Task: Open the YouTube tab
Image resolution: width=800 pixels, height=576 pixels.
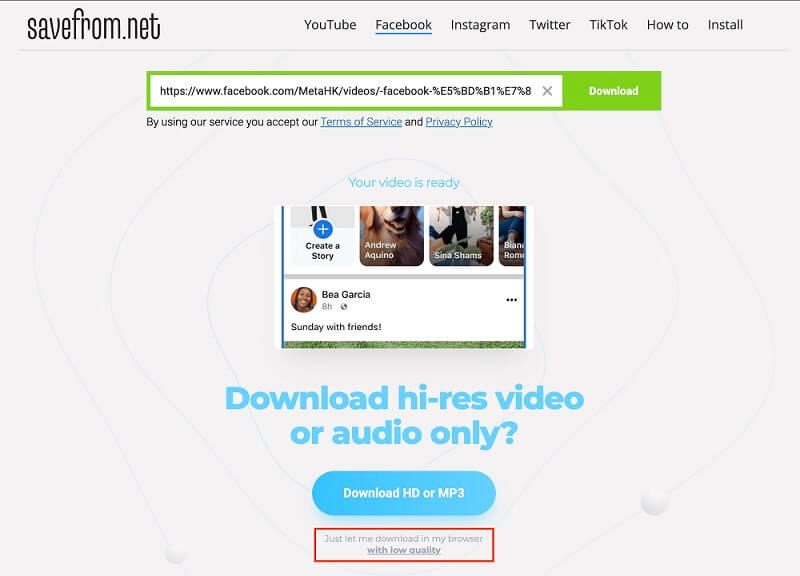Action: 330,25
